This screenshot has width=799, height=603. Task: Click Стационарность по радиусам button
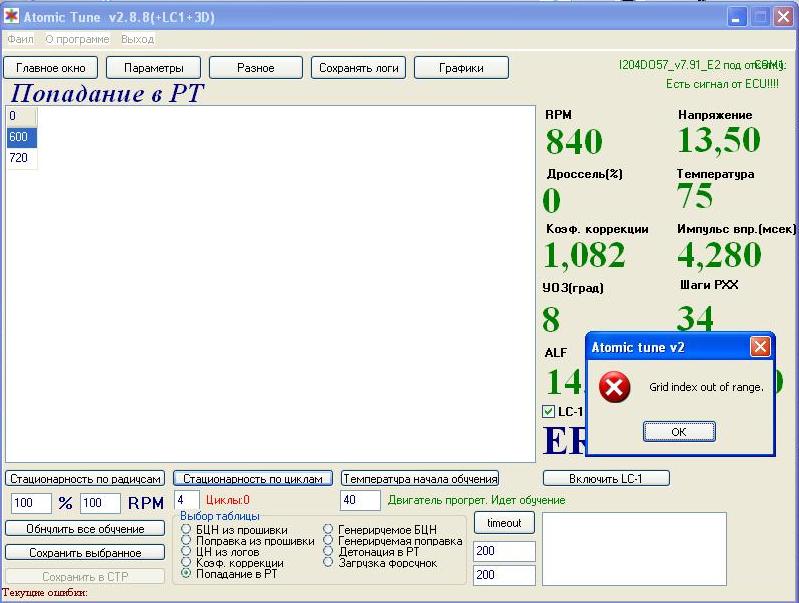coord(85,479)
